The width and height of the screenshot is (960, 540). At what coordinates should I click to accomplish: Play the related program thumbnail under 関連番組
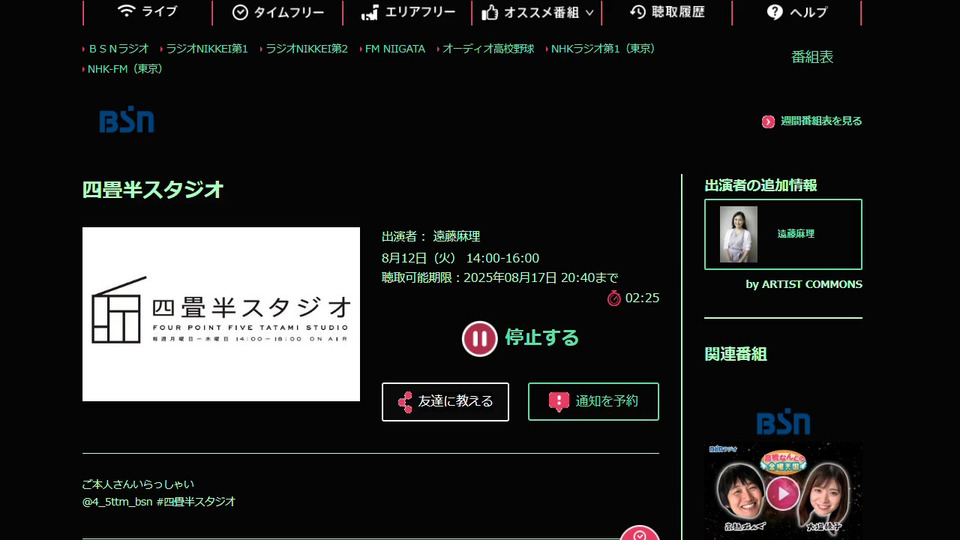(782, 493)
